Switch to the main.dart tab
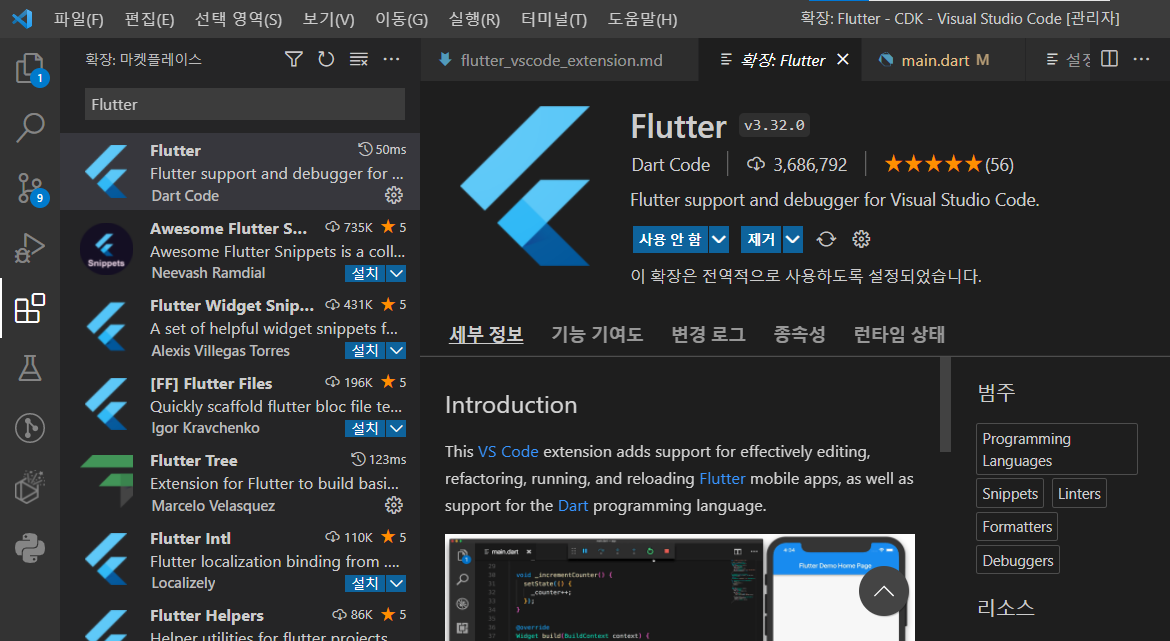The height and width of the screenshot is (641, 1170). [x=938, y=59]
